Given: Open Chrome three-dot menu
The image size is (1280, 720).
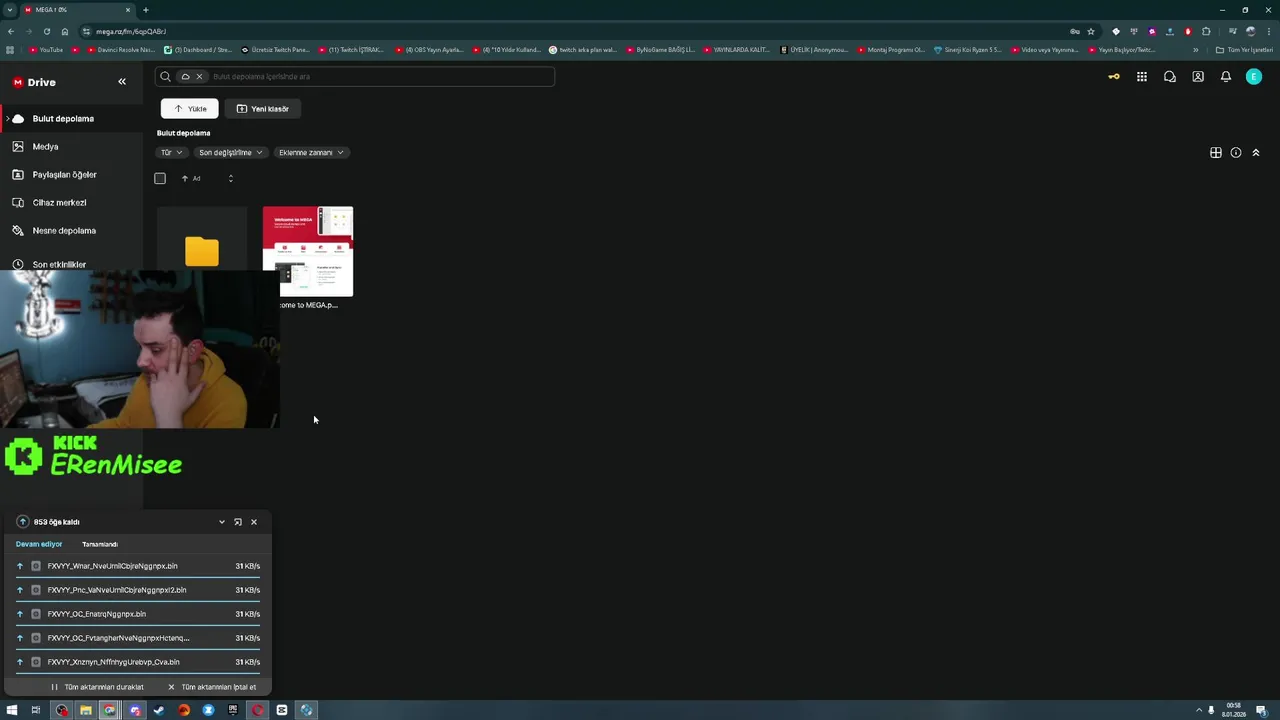Looking at the screenshot, I should point(1269,31).
